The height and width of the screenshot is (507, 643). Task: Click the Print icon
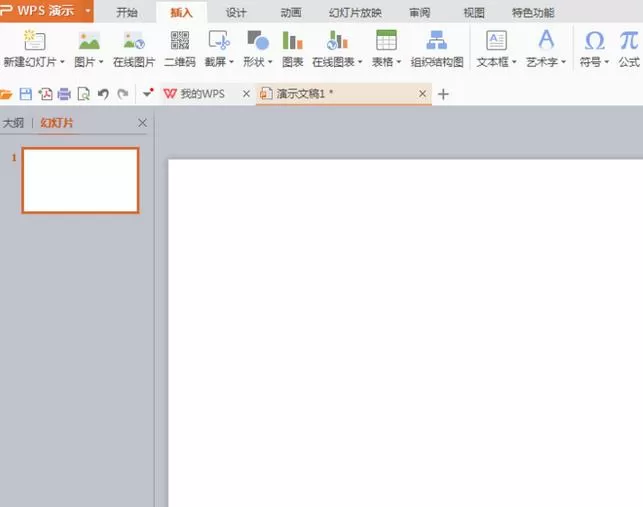tap(64, 94)
